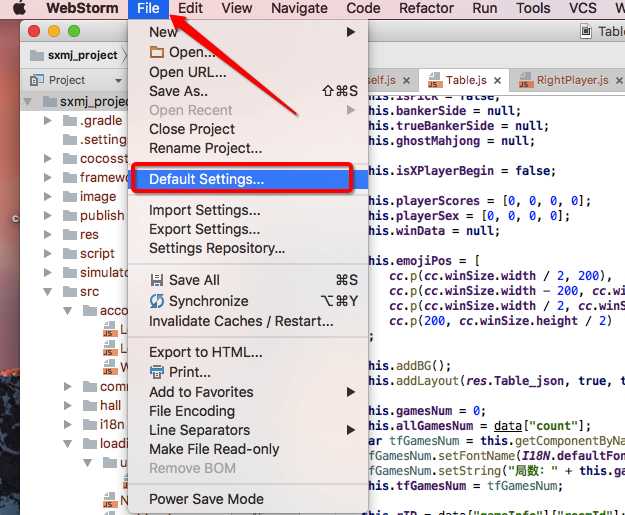Choose Save As.. menu entry
The image size is (625, 515).
tap(178, 91)
